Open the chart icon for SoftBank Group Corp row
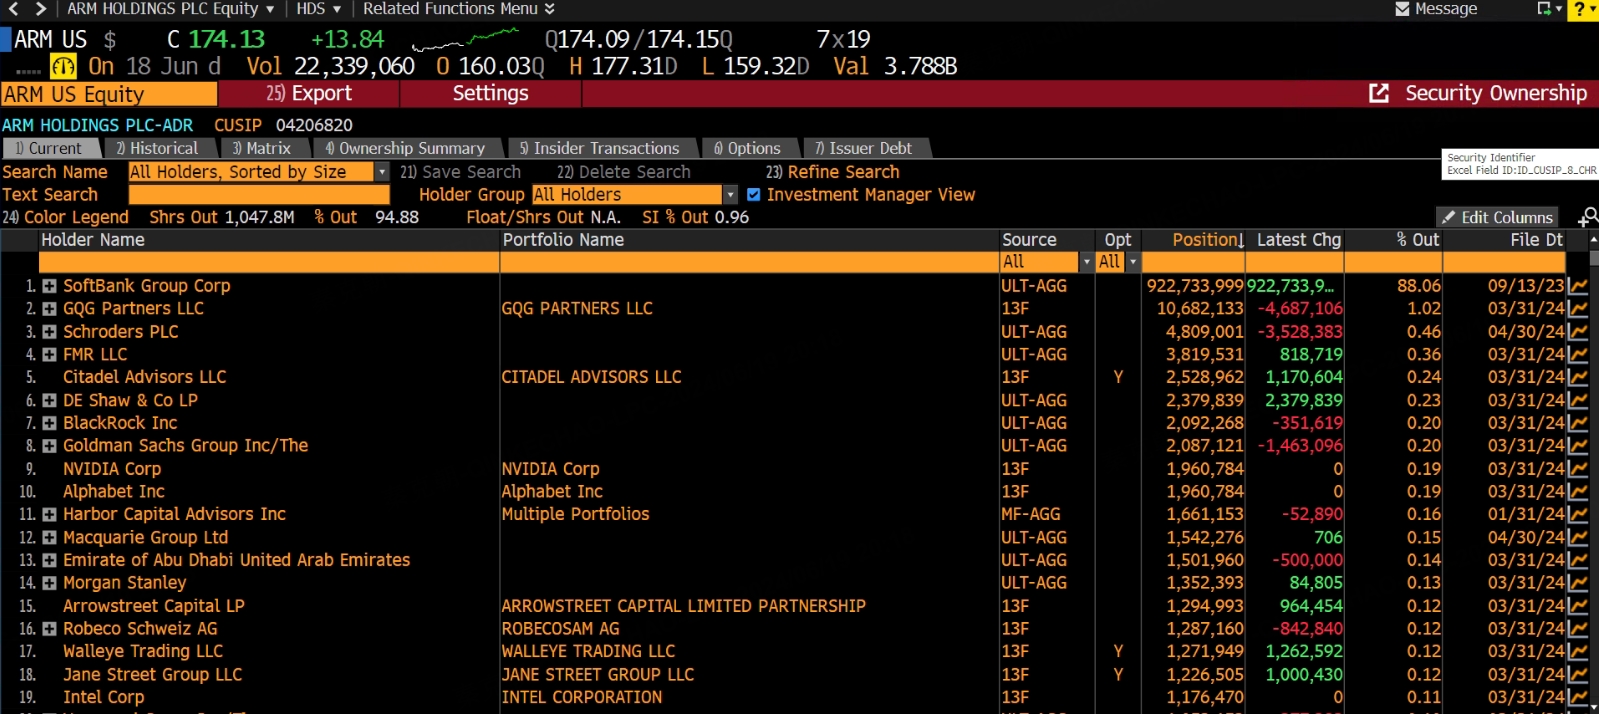The image size is (1599, 714). tap(1578, 286)
